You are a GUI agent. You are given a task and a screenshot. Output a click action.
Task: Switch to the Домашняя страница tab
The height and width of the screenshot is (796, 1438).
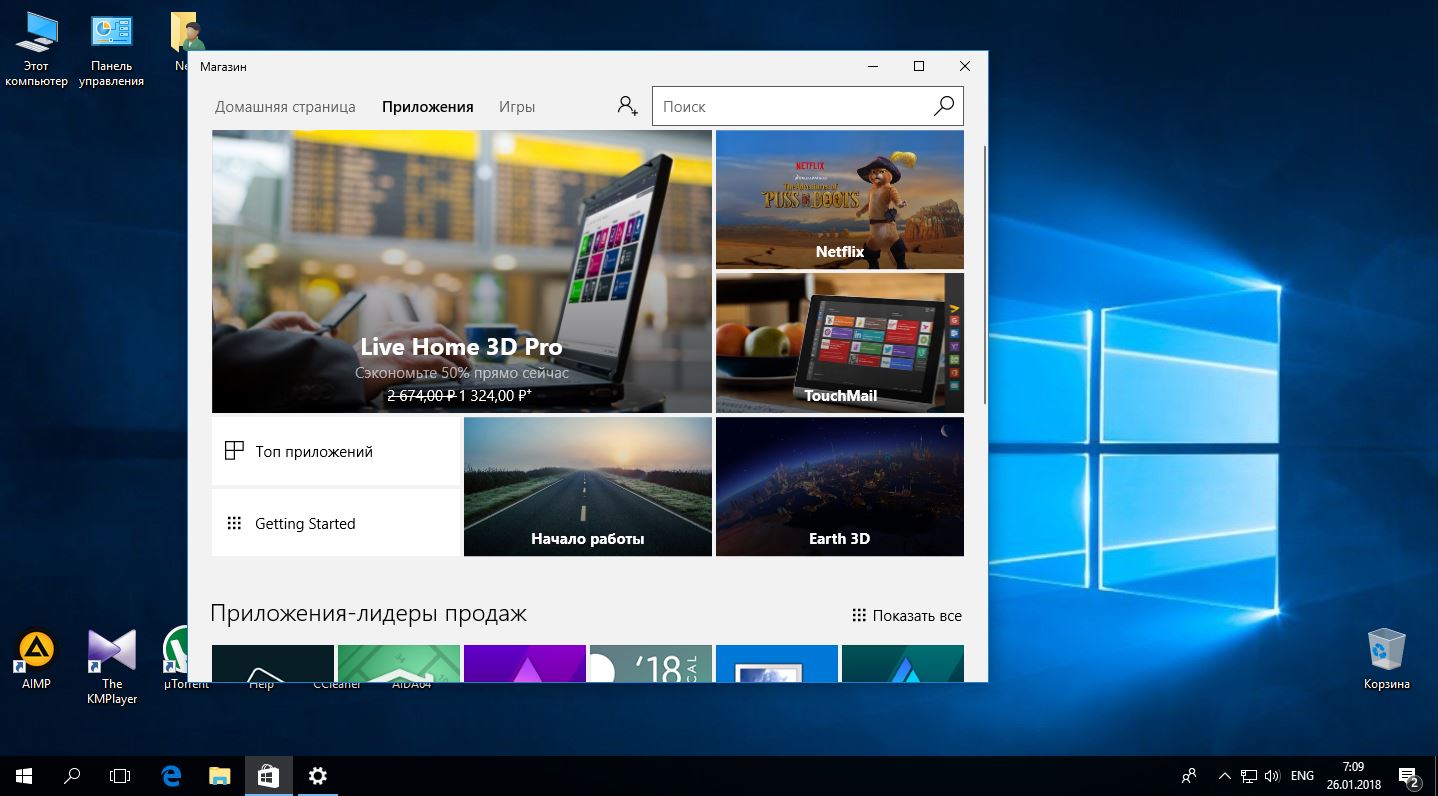[285, 106]
